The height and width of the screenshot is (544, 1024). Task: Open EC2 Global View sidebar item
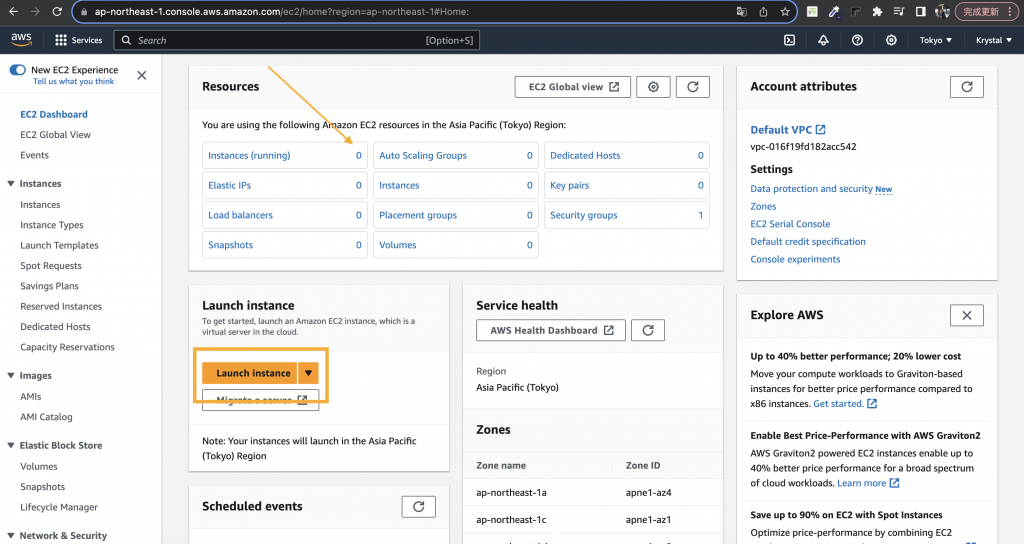56,135
